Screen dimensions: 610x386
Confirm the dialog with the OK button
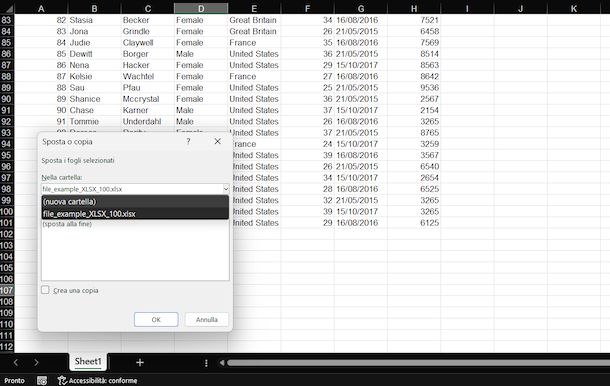[x=156, y=319]
